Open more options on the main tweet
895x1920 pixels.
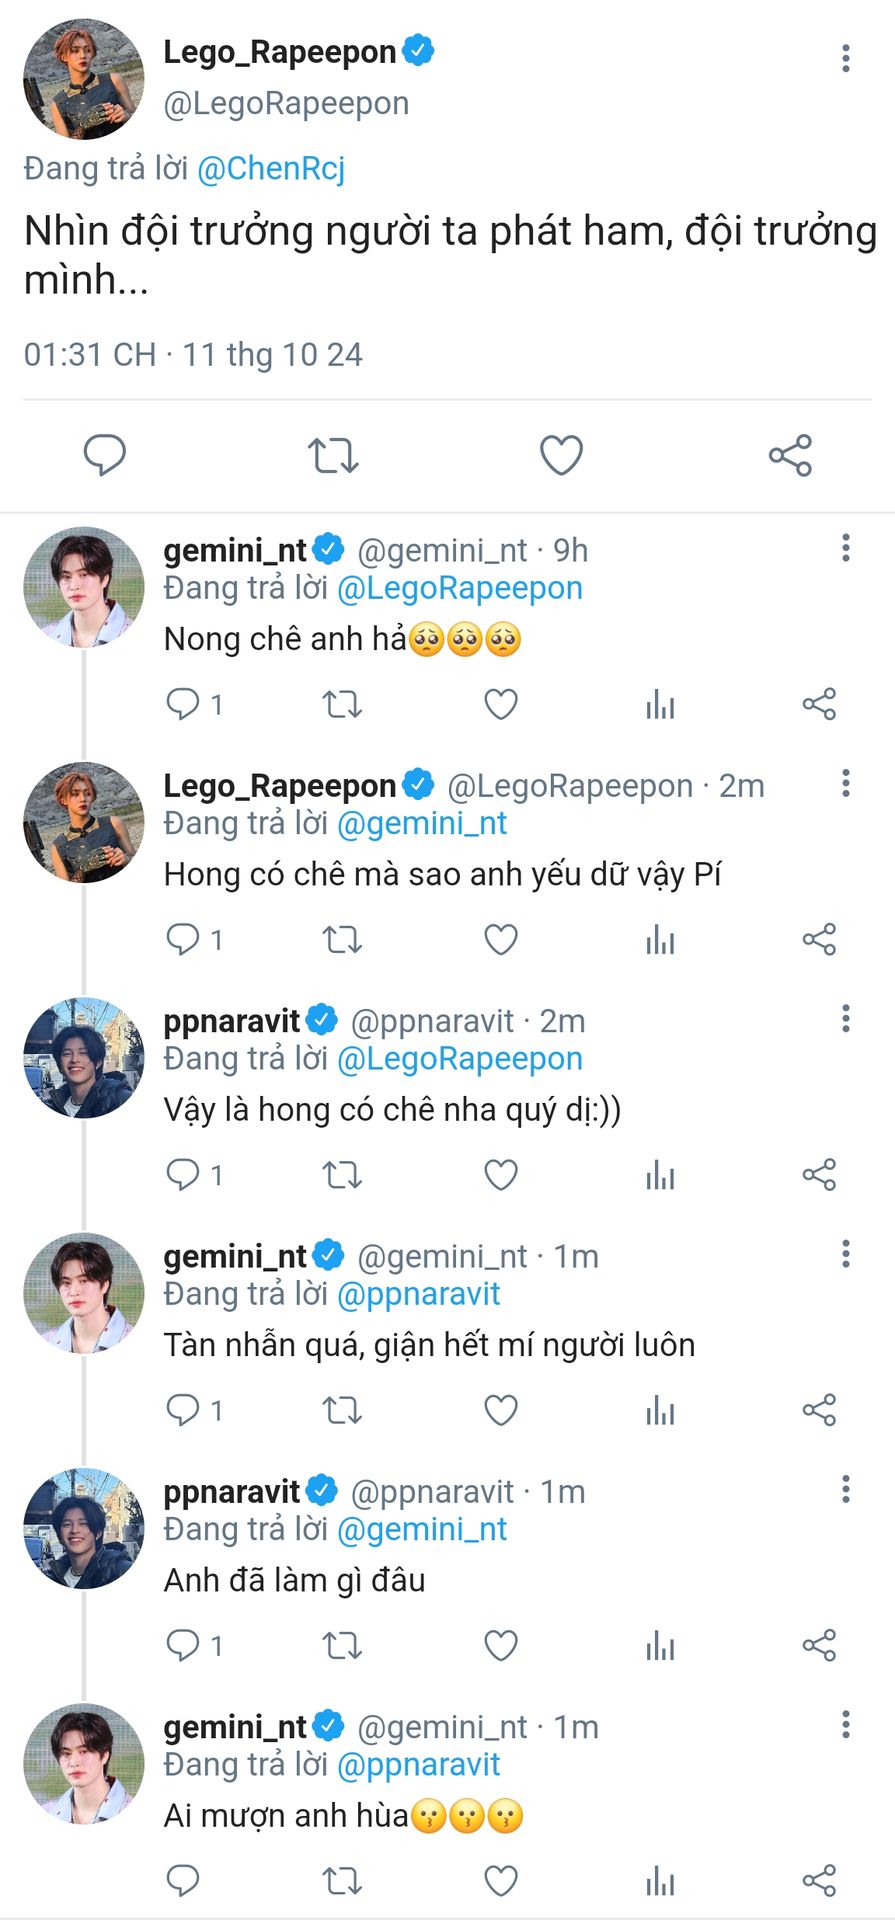pos(846,58)
